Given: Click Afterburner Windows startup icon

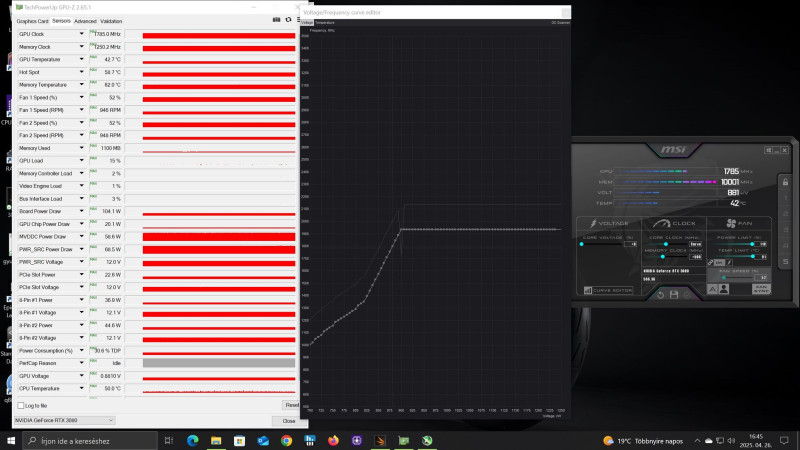Looking at the screenshot, I should click(x=768, y=150).
